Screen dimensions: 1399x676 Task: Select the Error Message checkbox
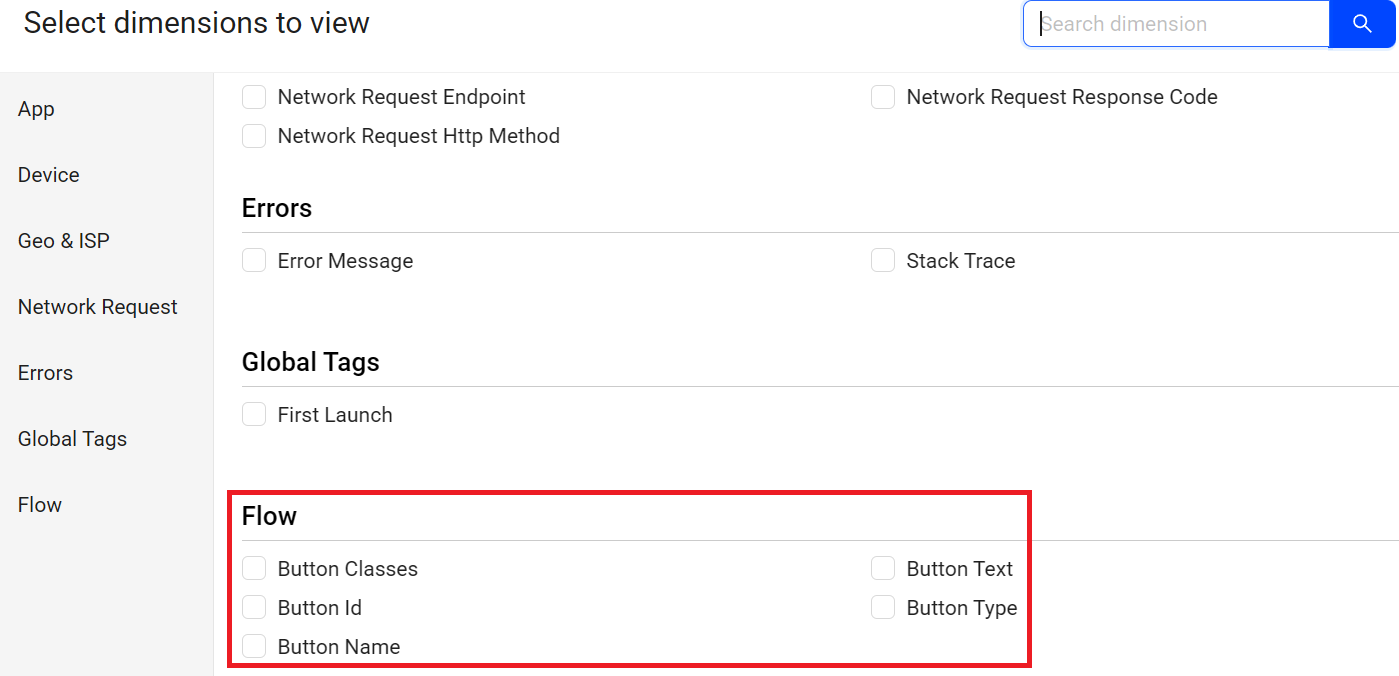tap(254, 261)
